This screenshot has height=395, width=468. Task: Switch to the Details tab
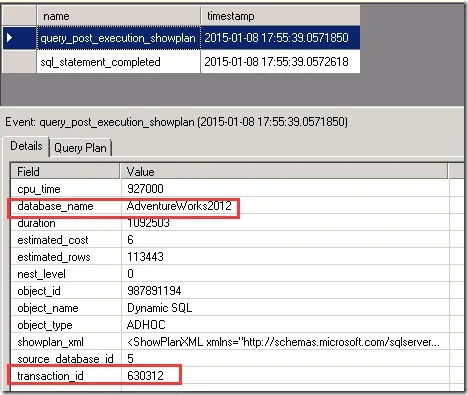pos(26,146)
